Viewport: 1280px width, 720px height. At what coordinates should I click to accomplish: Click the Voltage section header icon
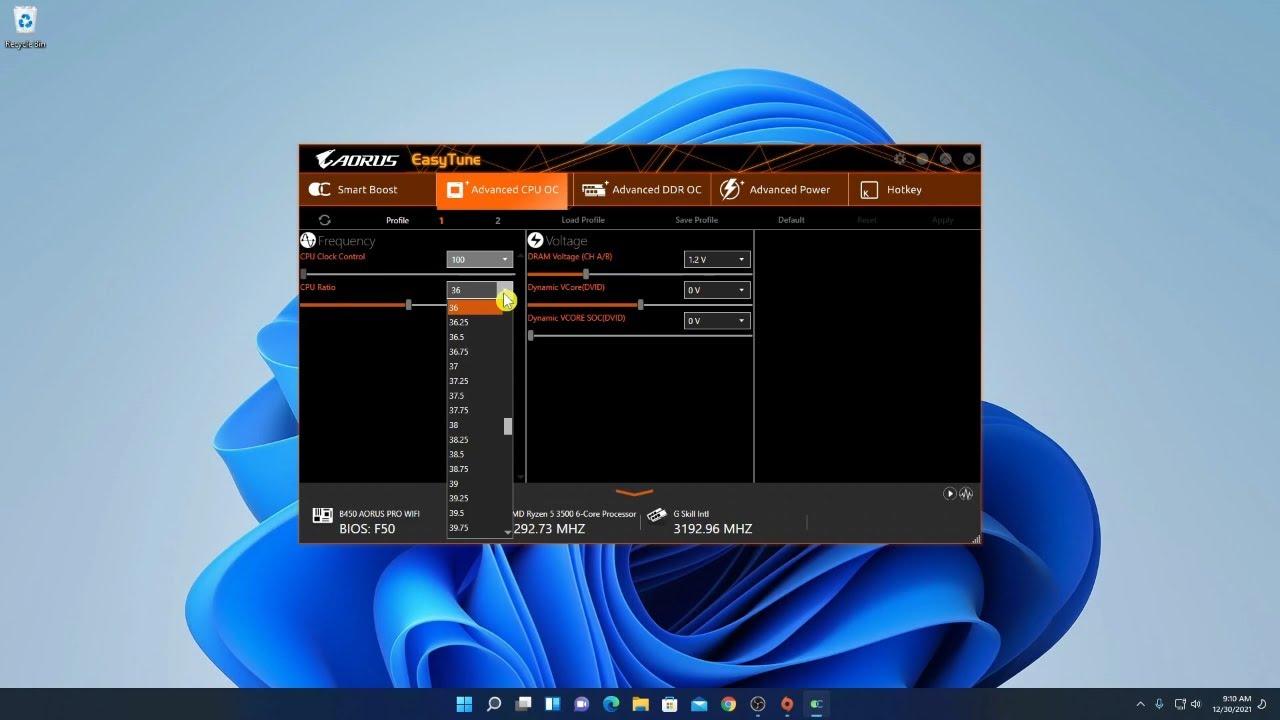tap(535, 239)
